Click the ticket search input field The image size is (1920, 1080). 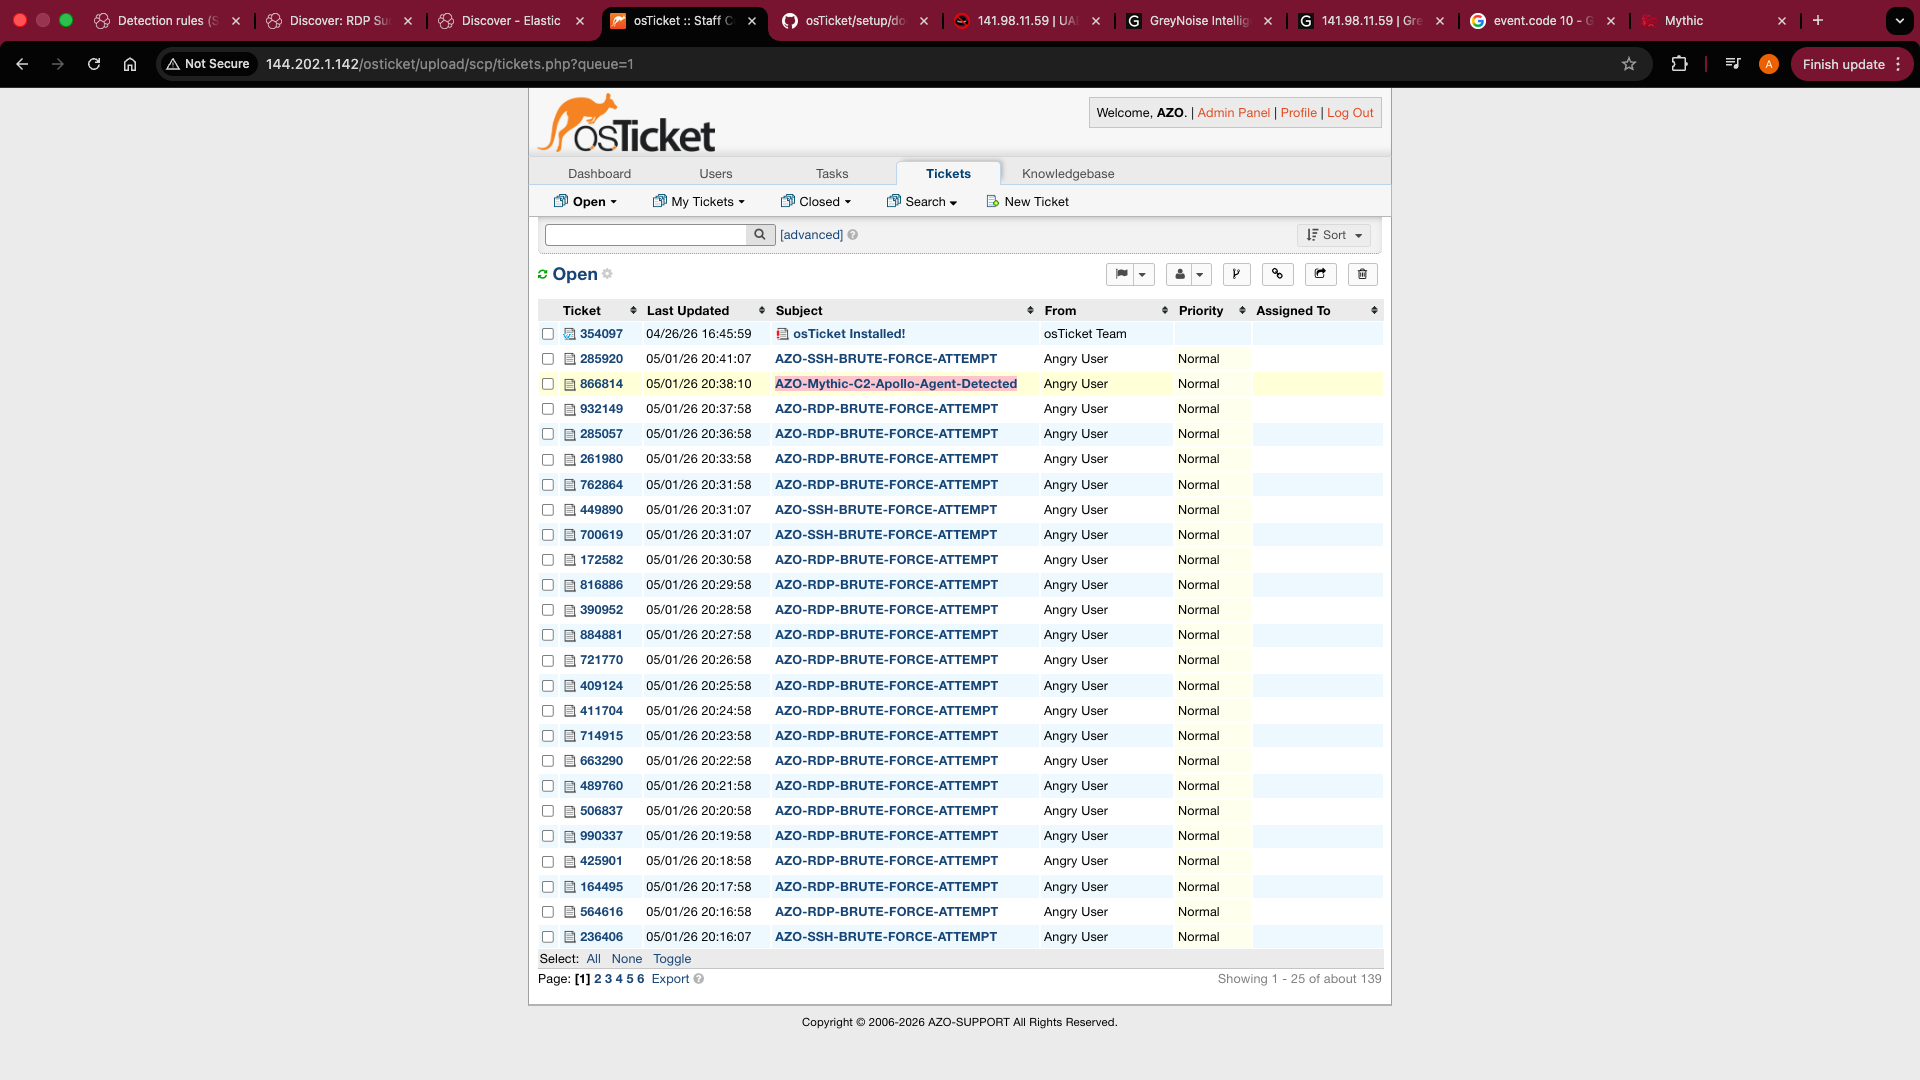click(x=646, y=235)
